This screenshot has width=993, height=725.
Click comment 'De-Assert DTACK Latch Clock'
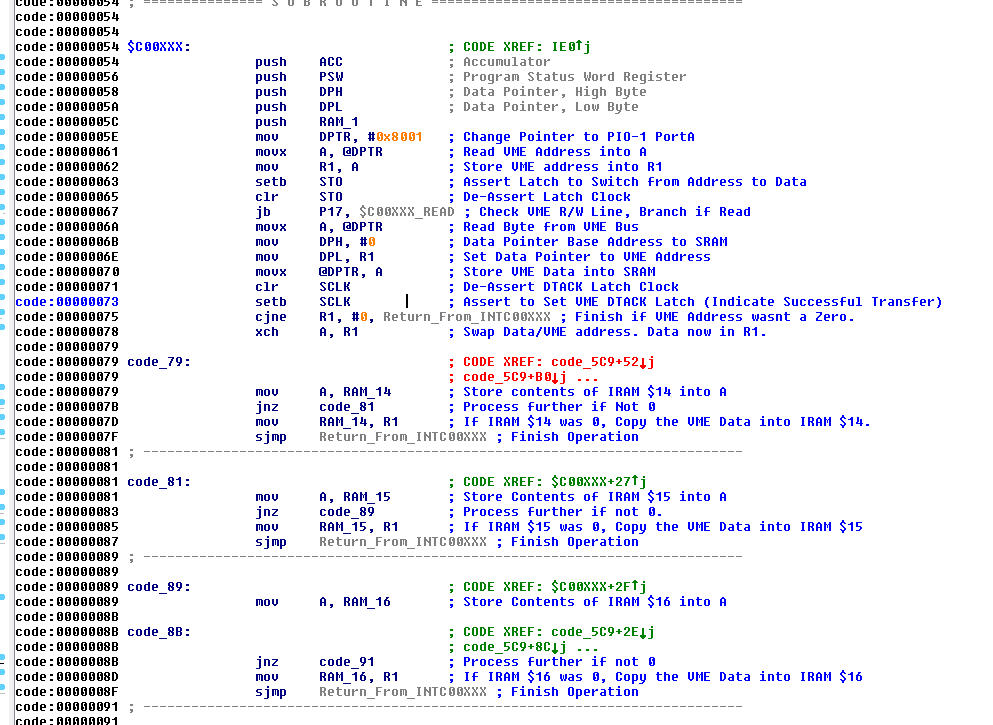pos(571,287)
